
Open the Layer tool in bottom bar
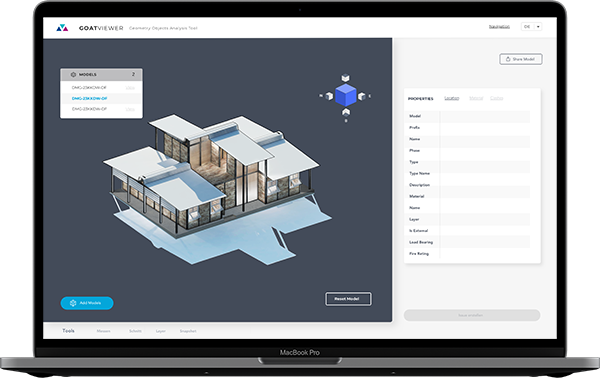pos(161,331)
